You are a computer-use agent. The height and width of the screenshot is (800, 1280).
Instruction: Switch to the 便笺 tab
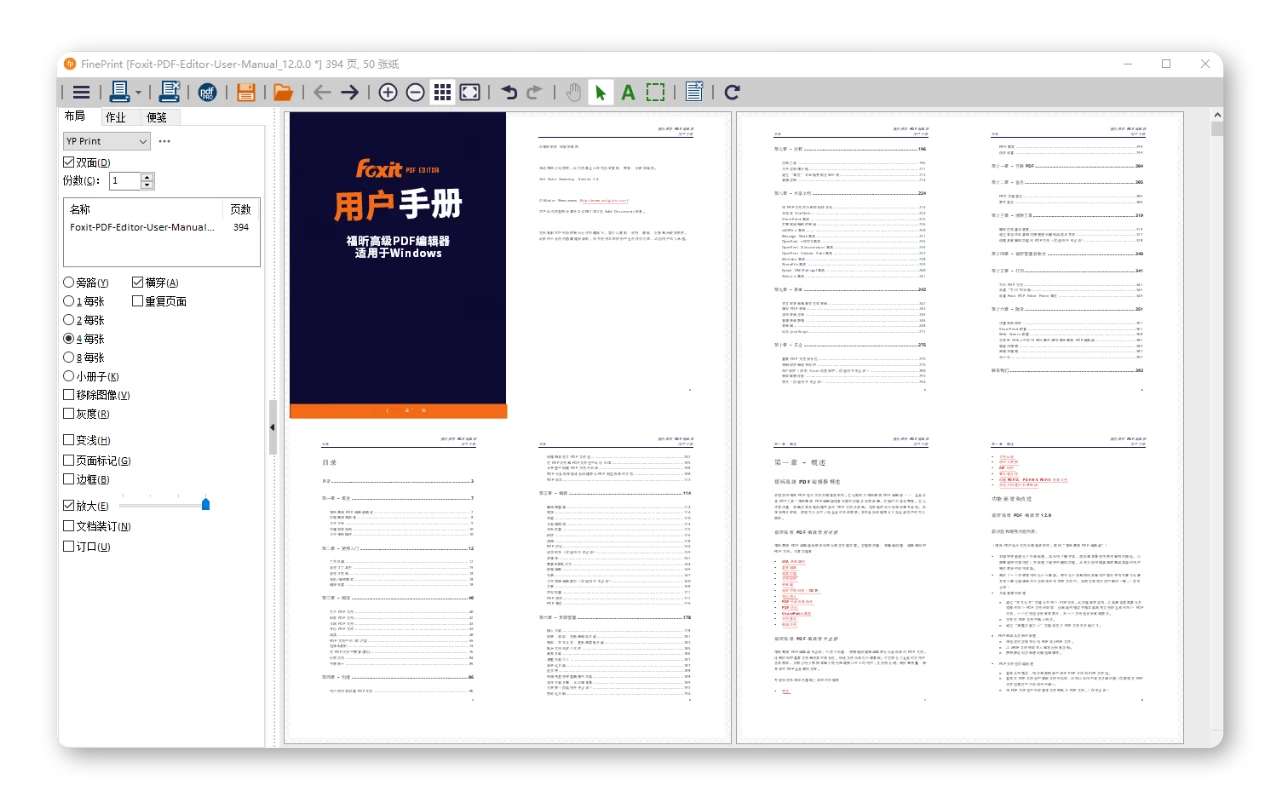[157, 117]
